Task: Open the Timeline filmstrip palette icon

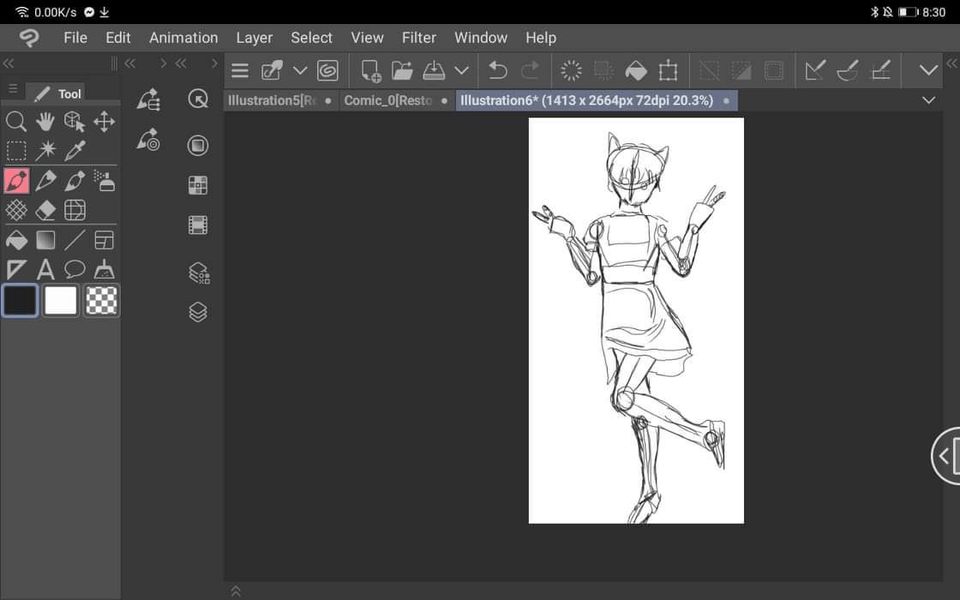Action: pyautogui.click(x=198, y=225)
